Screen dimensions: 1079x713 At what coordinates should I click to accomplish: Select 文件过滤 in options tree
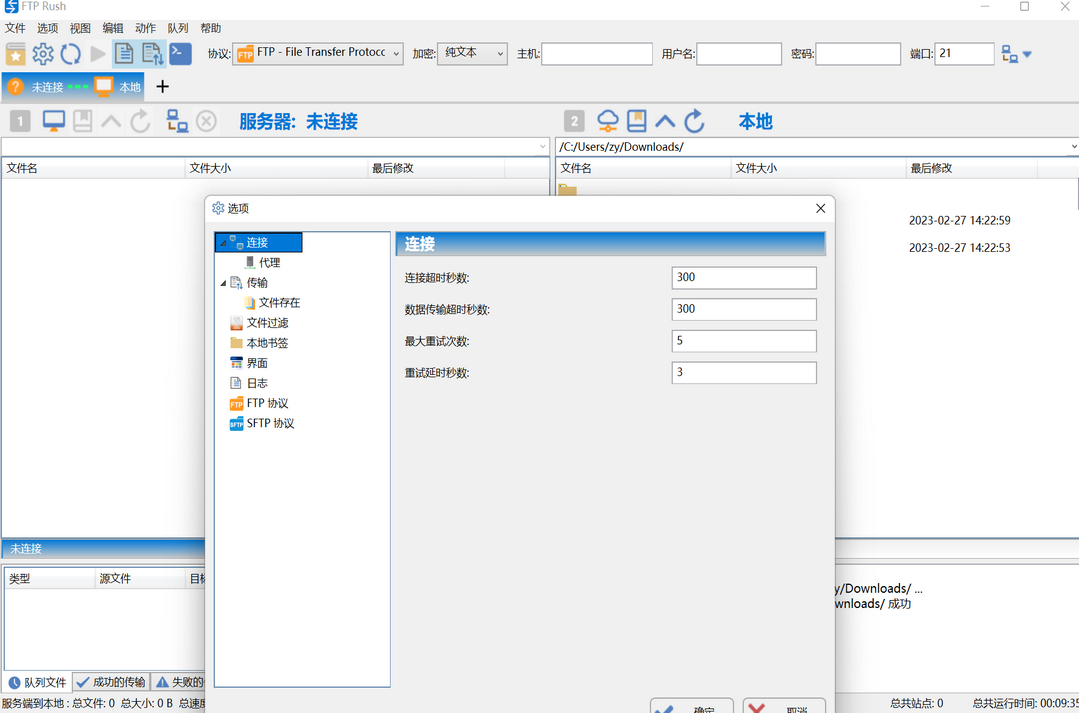[267, 323]
